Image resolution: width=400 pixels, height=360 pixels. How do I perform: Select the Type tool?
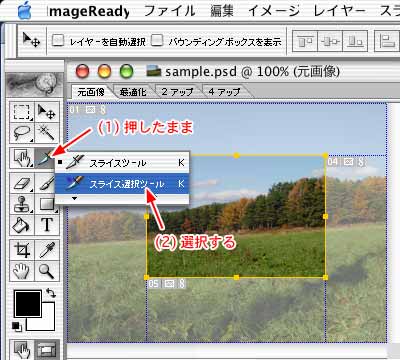pyautogui.click(x=47, y=225)
